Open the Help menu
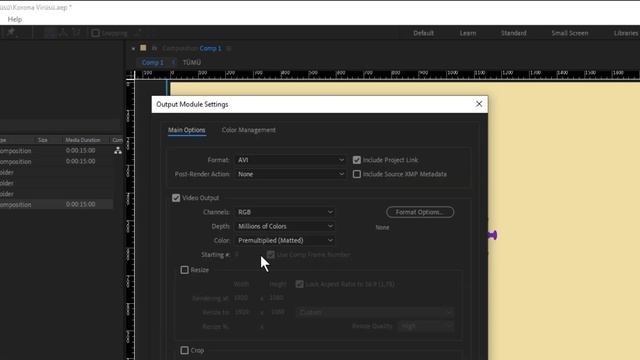 pos(15,19)
